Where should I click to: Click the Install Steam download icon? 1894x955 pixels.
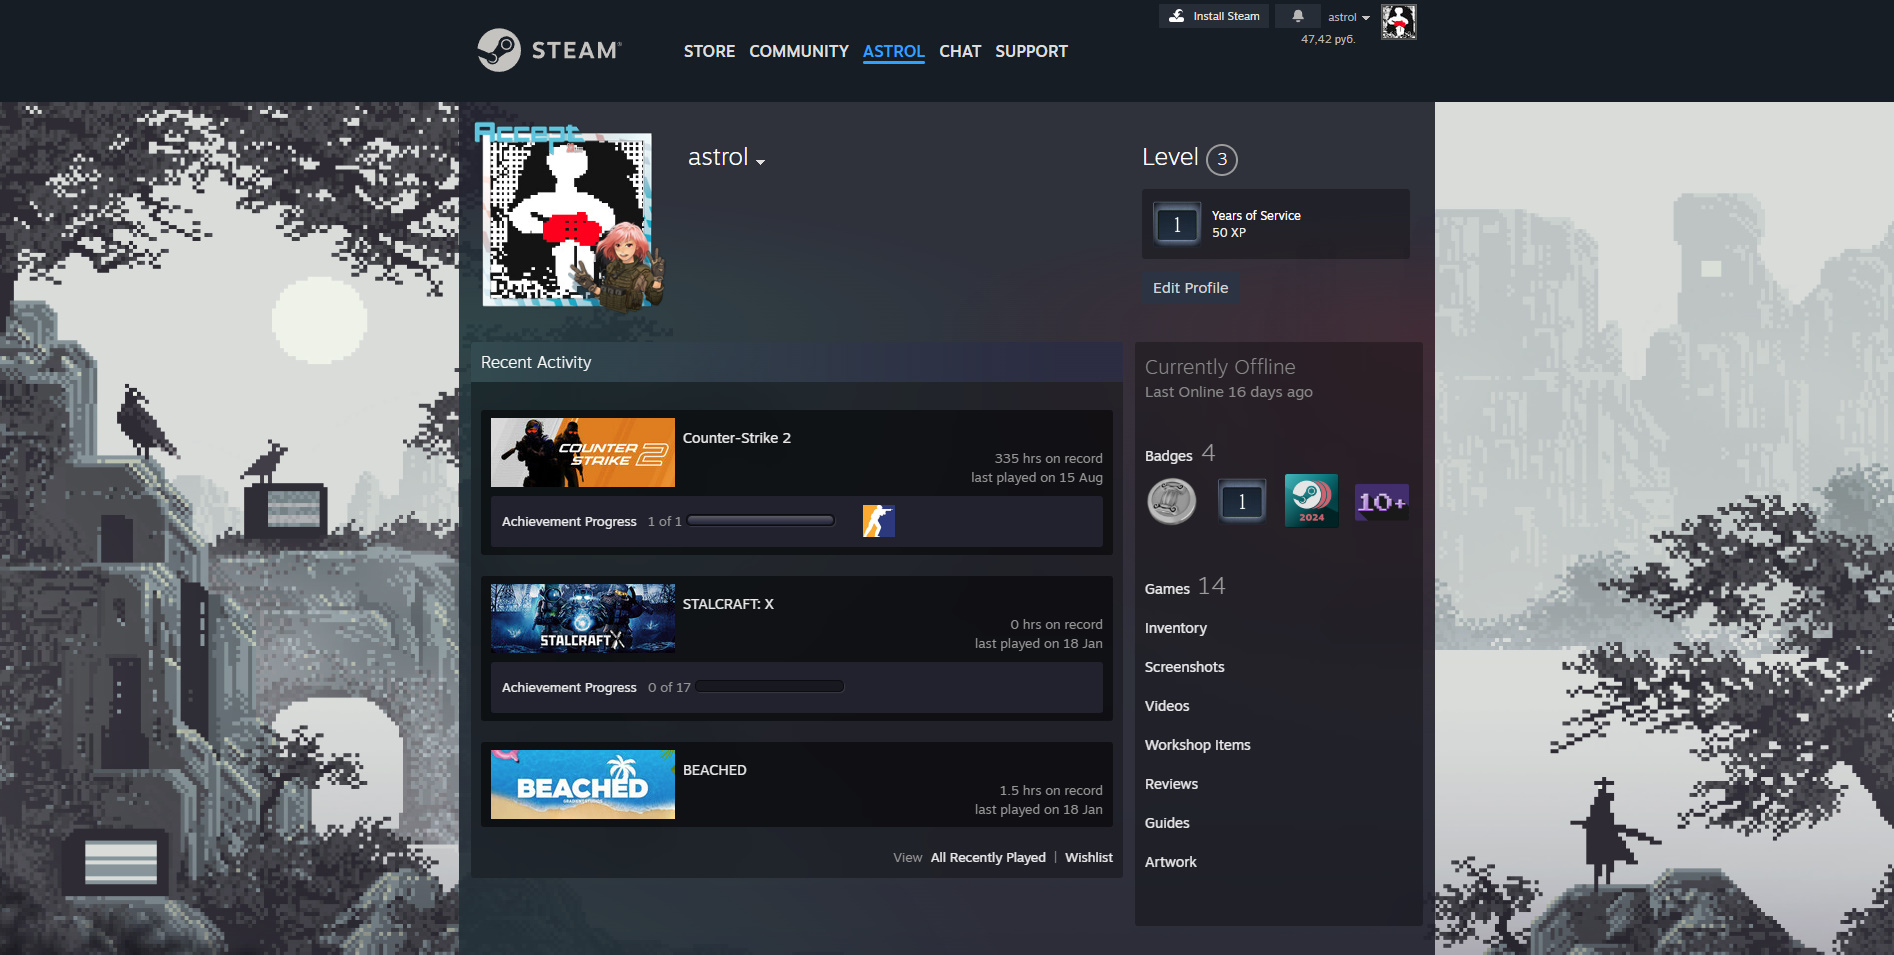click(x=1177, y=16)
